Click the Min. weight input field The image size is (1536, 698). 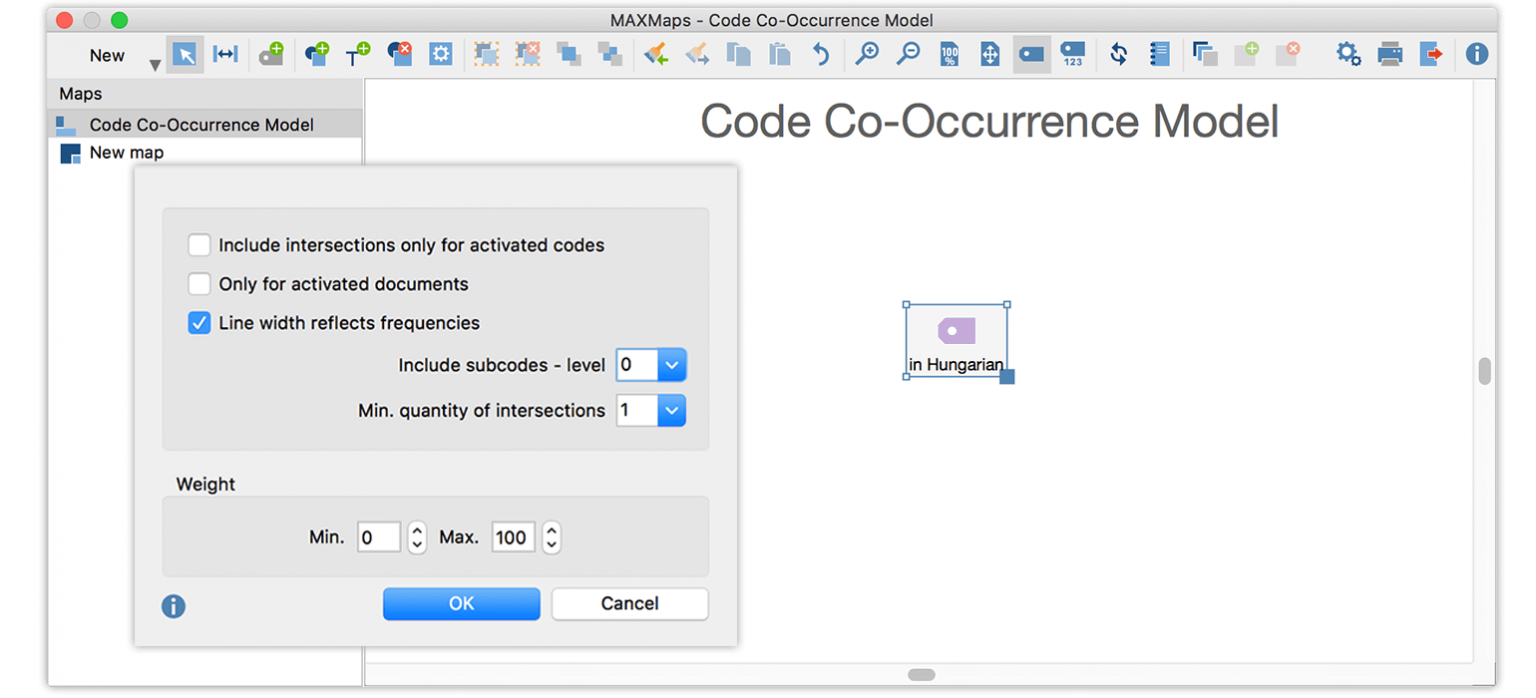[379, 537]
